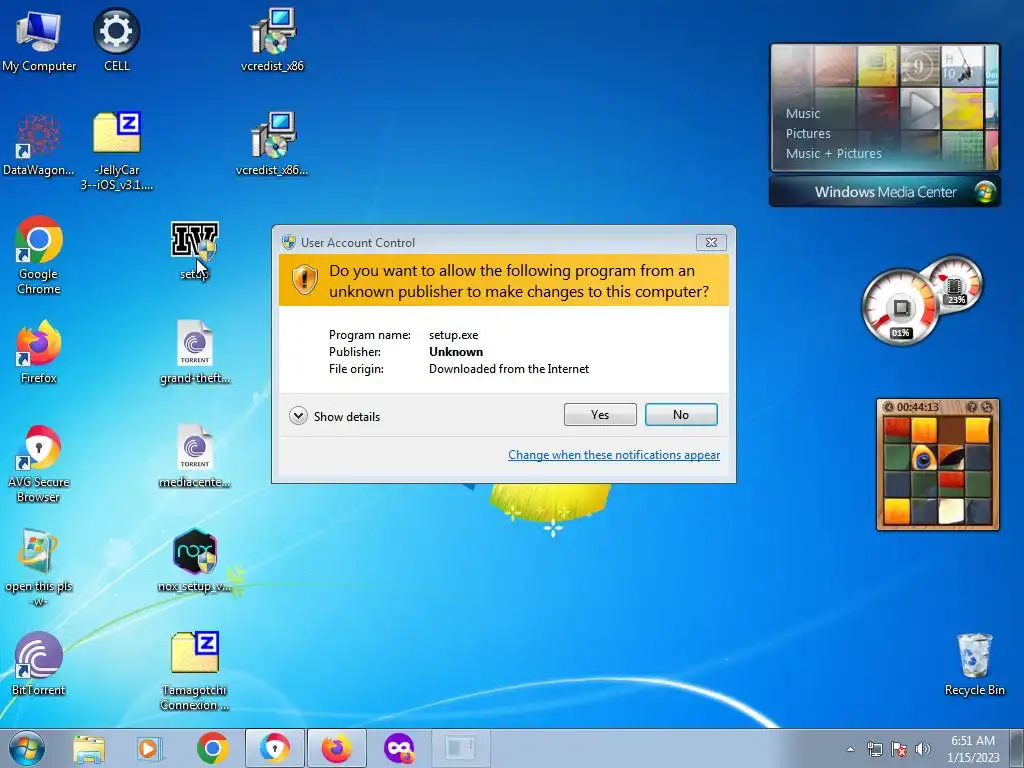This screenshot has width=1024, height=768.
Task: Select the vcredist_x86 installer icon
Action: point(272,41)
